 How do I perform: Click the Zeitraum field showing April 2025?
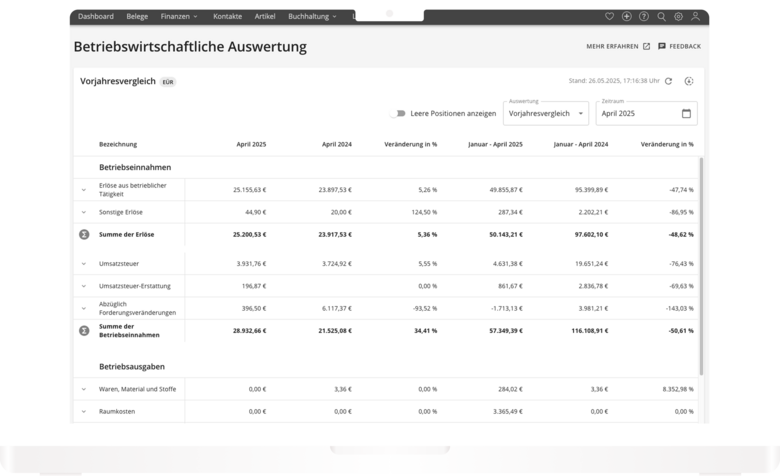coord(638,114)
